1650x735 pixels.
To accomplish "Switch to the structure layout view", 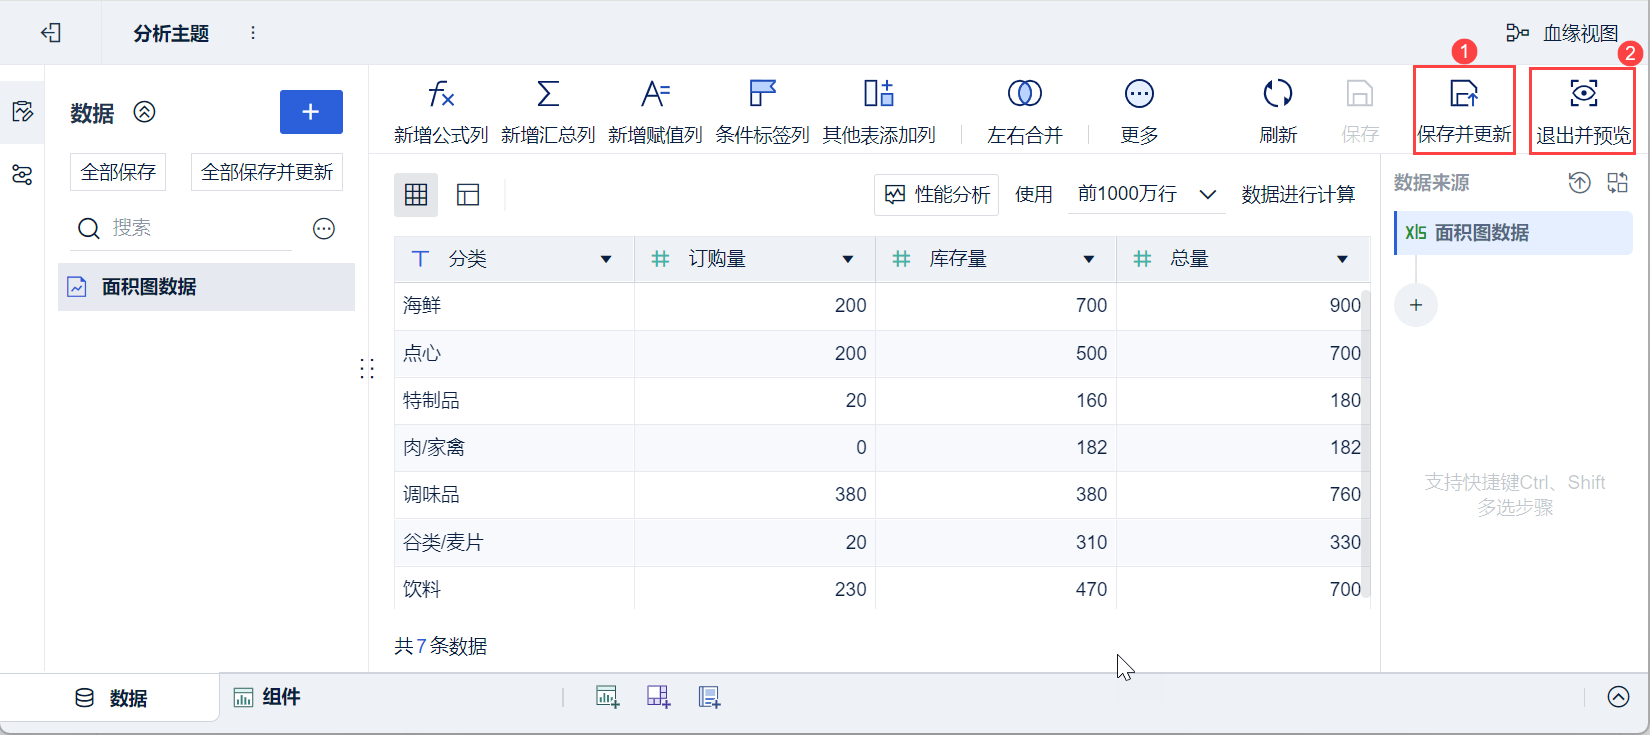I will (468, 195).
